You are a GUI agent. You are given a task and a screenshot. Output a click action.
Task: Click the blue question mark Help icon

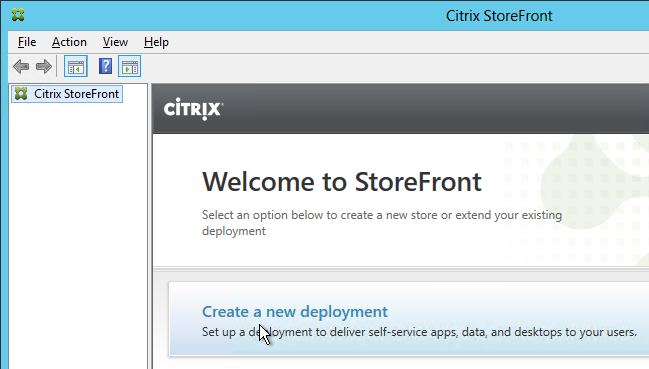pyautogui.click(x=105, y=66)
